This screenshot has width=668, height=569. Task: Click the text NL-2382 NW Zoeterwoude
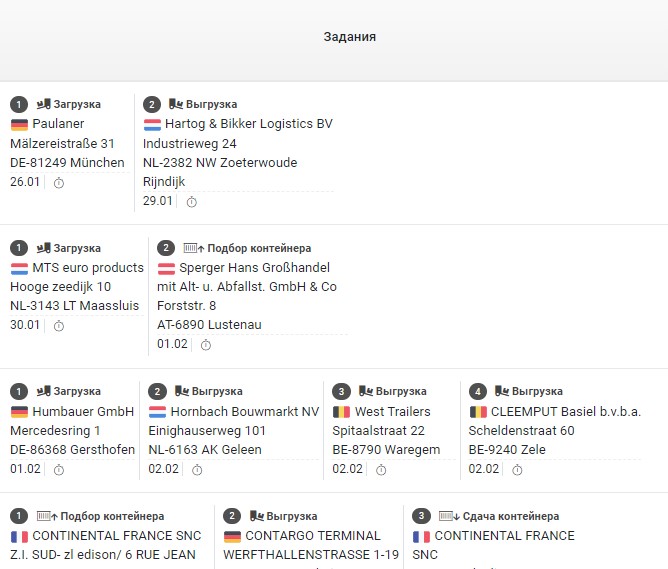coord(220,163)
